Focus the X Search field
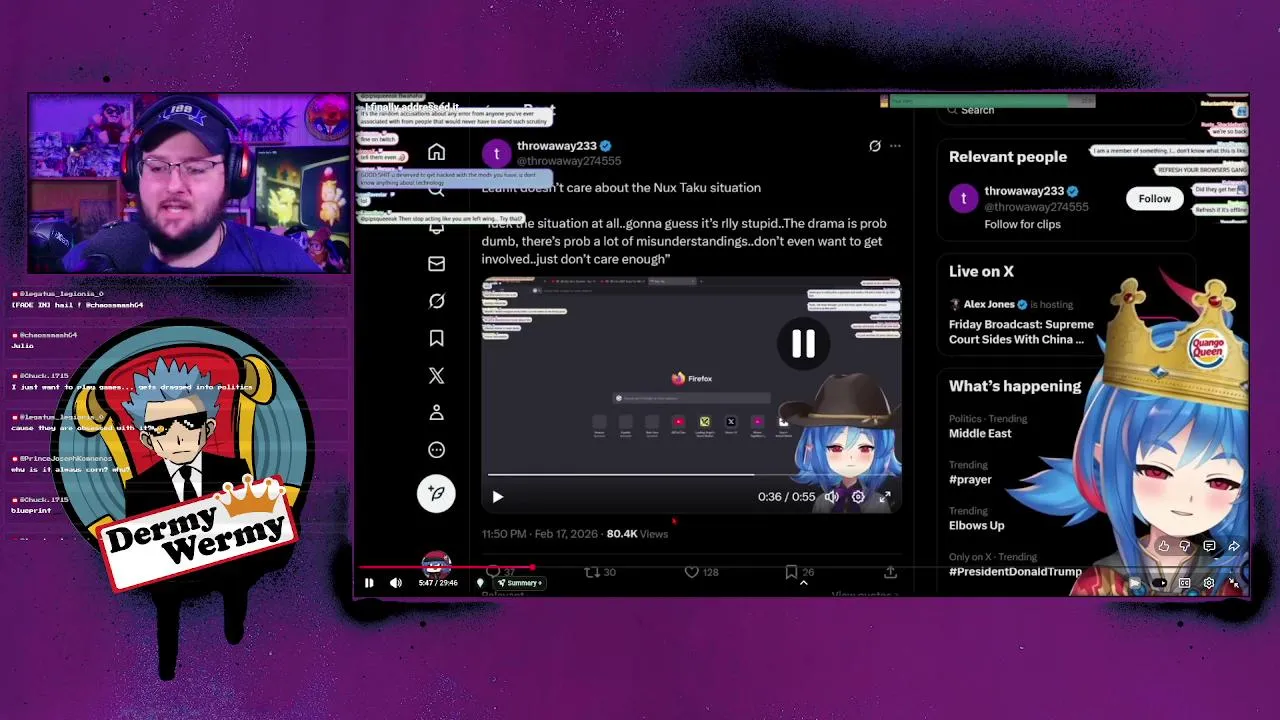Screen dimensions: 1280x720 (x=1065, y=110)
